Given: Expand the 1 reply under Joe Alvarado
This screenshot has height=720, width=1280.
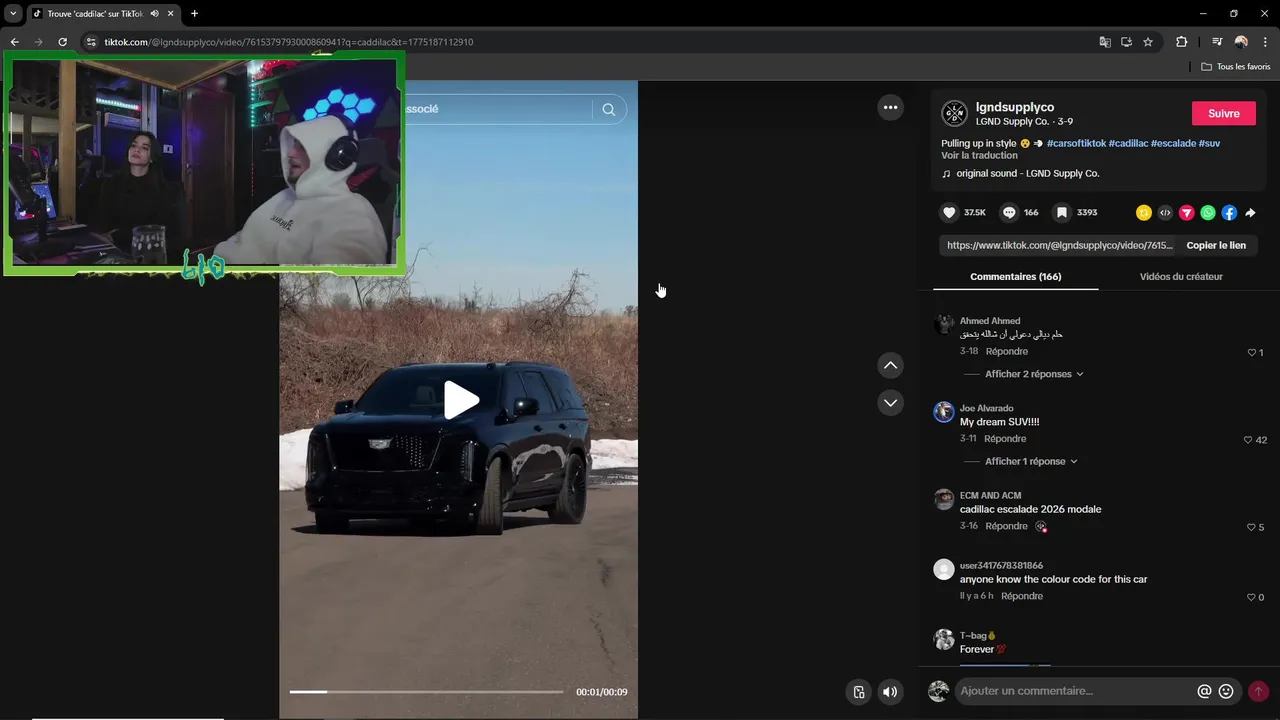Looking at the screenshot, I should pos(1031,461).
